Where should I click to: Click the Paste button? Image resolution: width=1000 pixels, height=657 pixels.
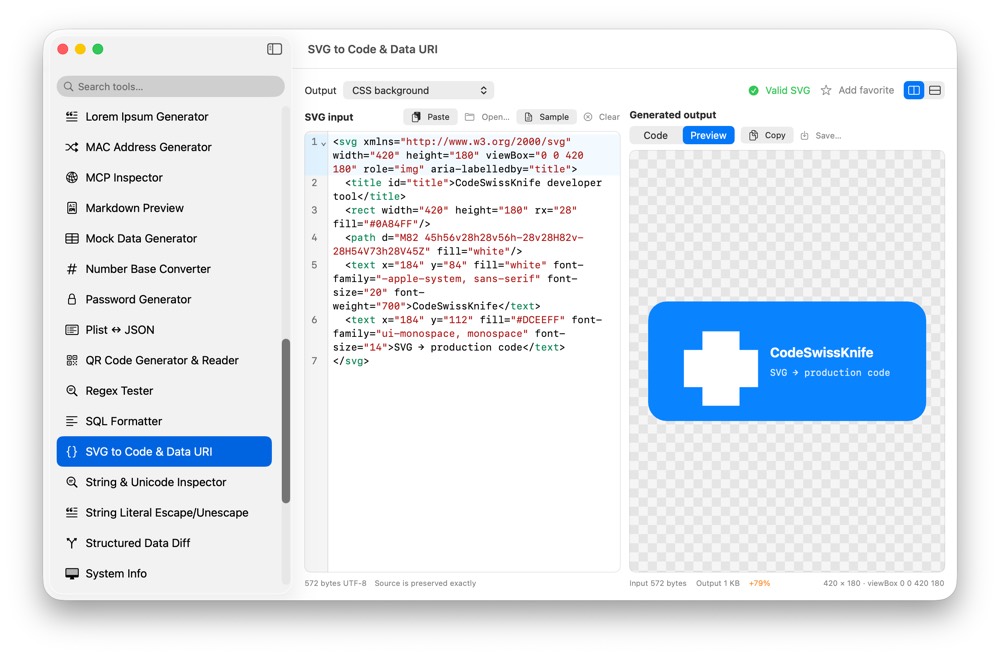click(430, 117)
